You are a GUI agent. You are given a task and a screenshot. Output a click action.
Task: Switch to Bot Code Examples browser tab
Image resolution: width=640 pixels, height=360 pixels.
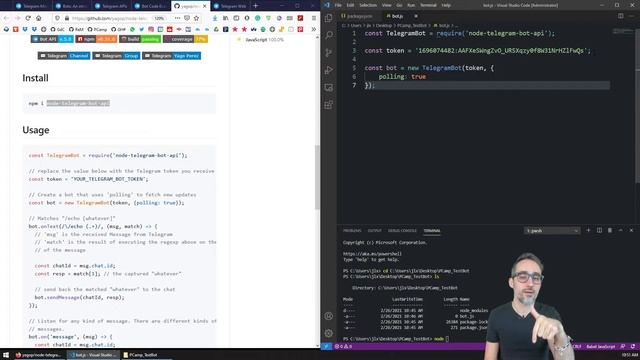[150, 6]
